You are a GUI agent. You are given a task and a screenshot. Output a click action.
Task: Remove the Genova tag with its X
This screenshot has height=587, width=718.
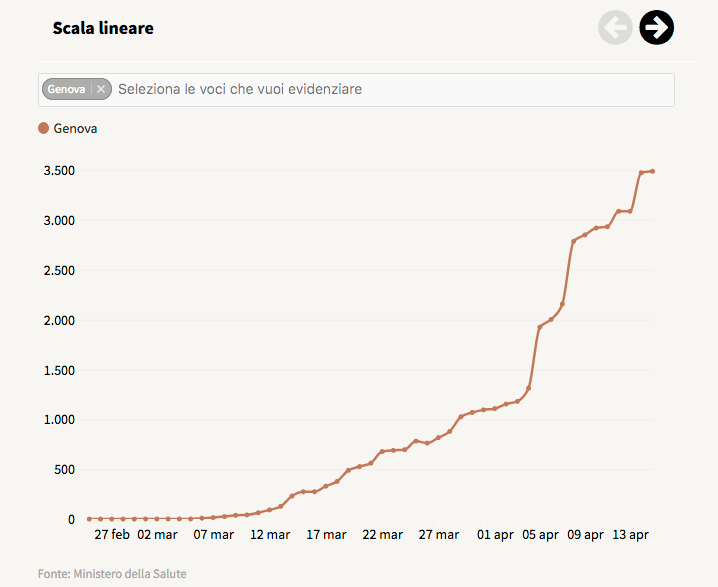click(x=101, y=89)
